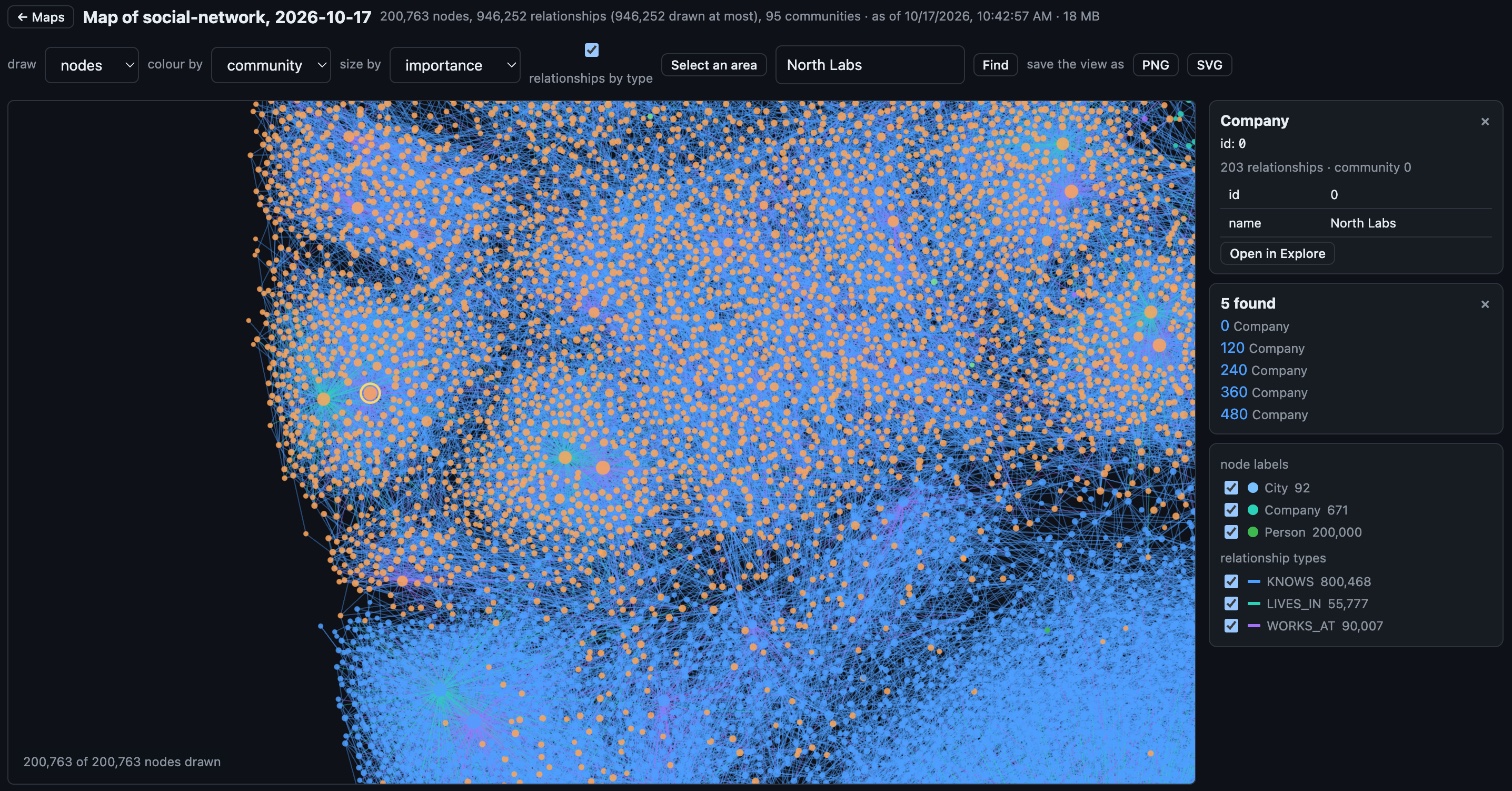Open the draw nodes dropdown
The image size is (1512, 791).
92,65
